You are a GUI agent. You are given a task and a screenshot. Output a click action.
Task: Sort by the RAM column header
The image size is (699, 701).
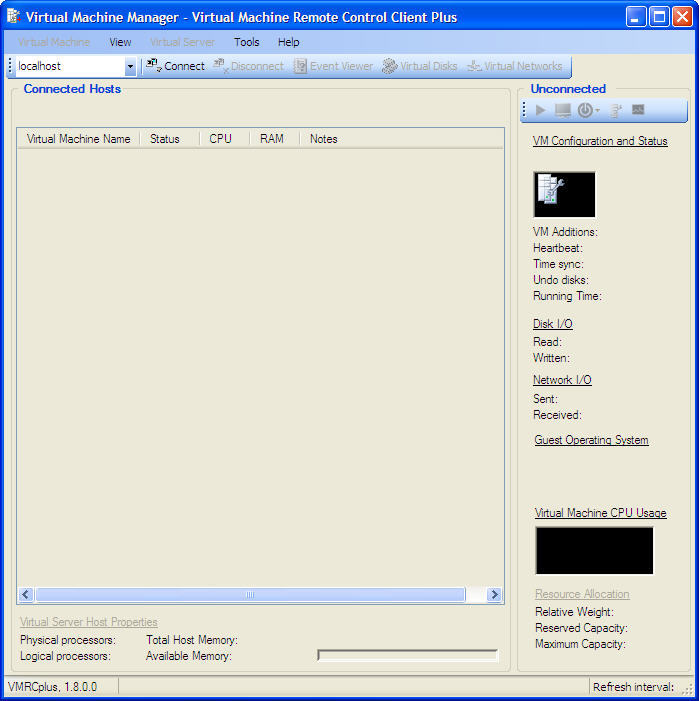point(275,139)
